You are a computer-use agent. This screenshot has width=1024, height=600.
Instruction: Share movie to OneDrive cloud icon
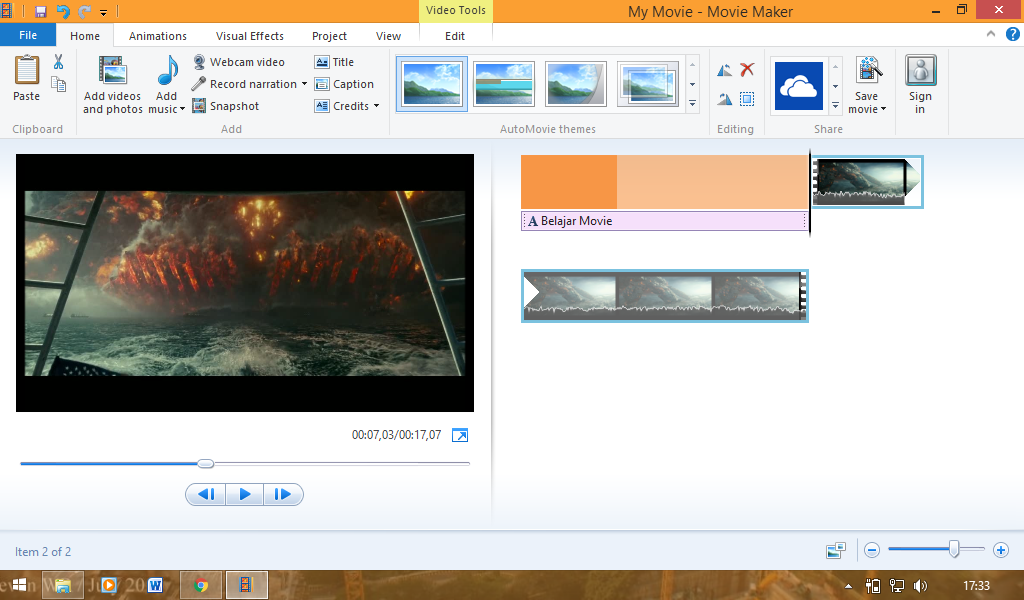tap(799, 86)
